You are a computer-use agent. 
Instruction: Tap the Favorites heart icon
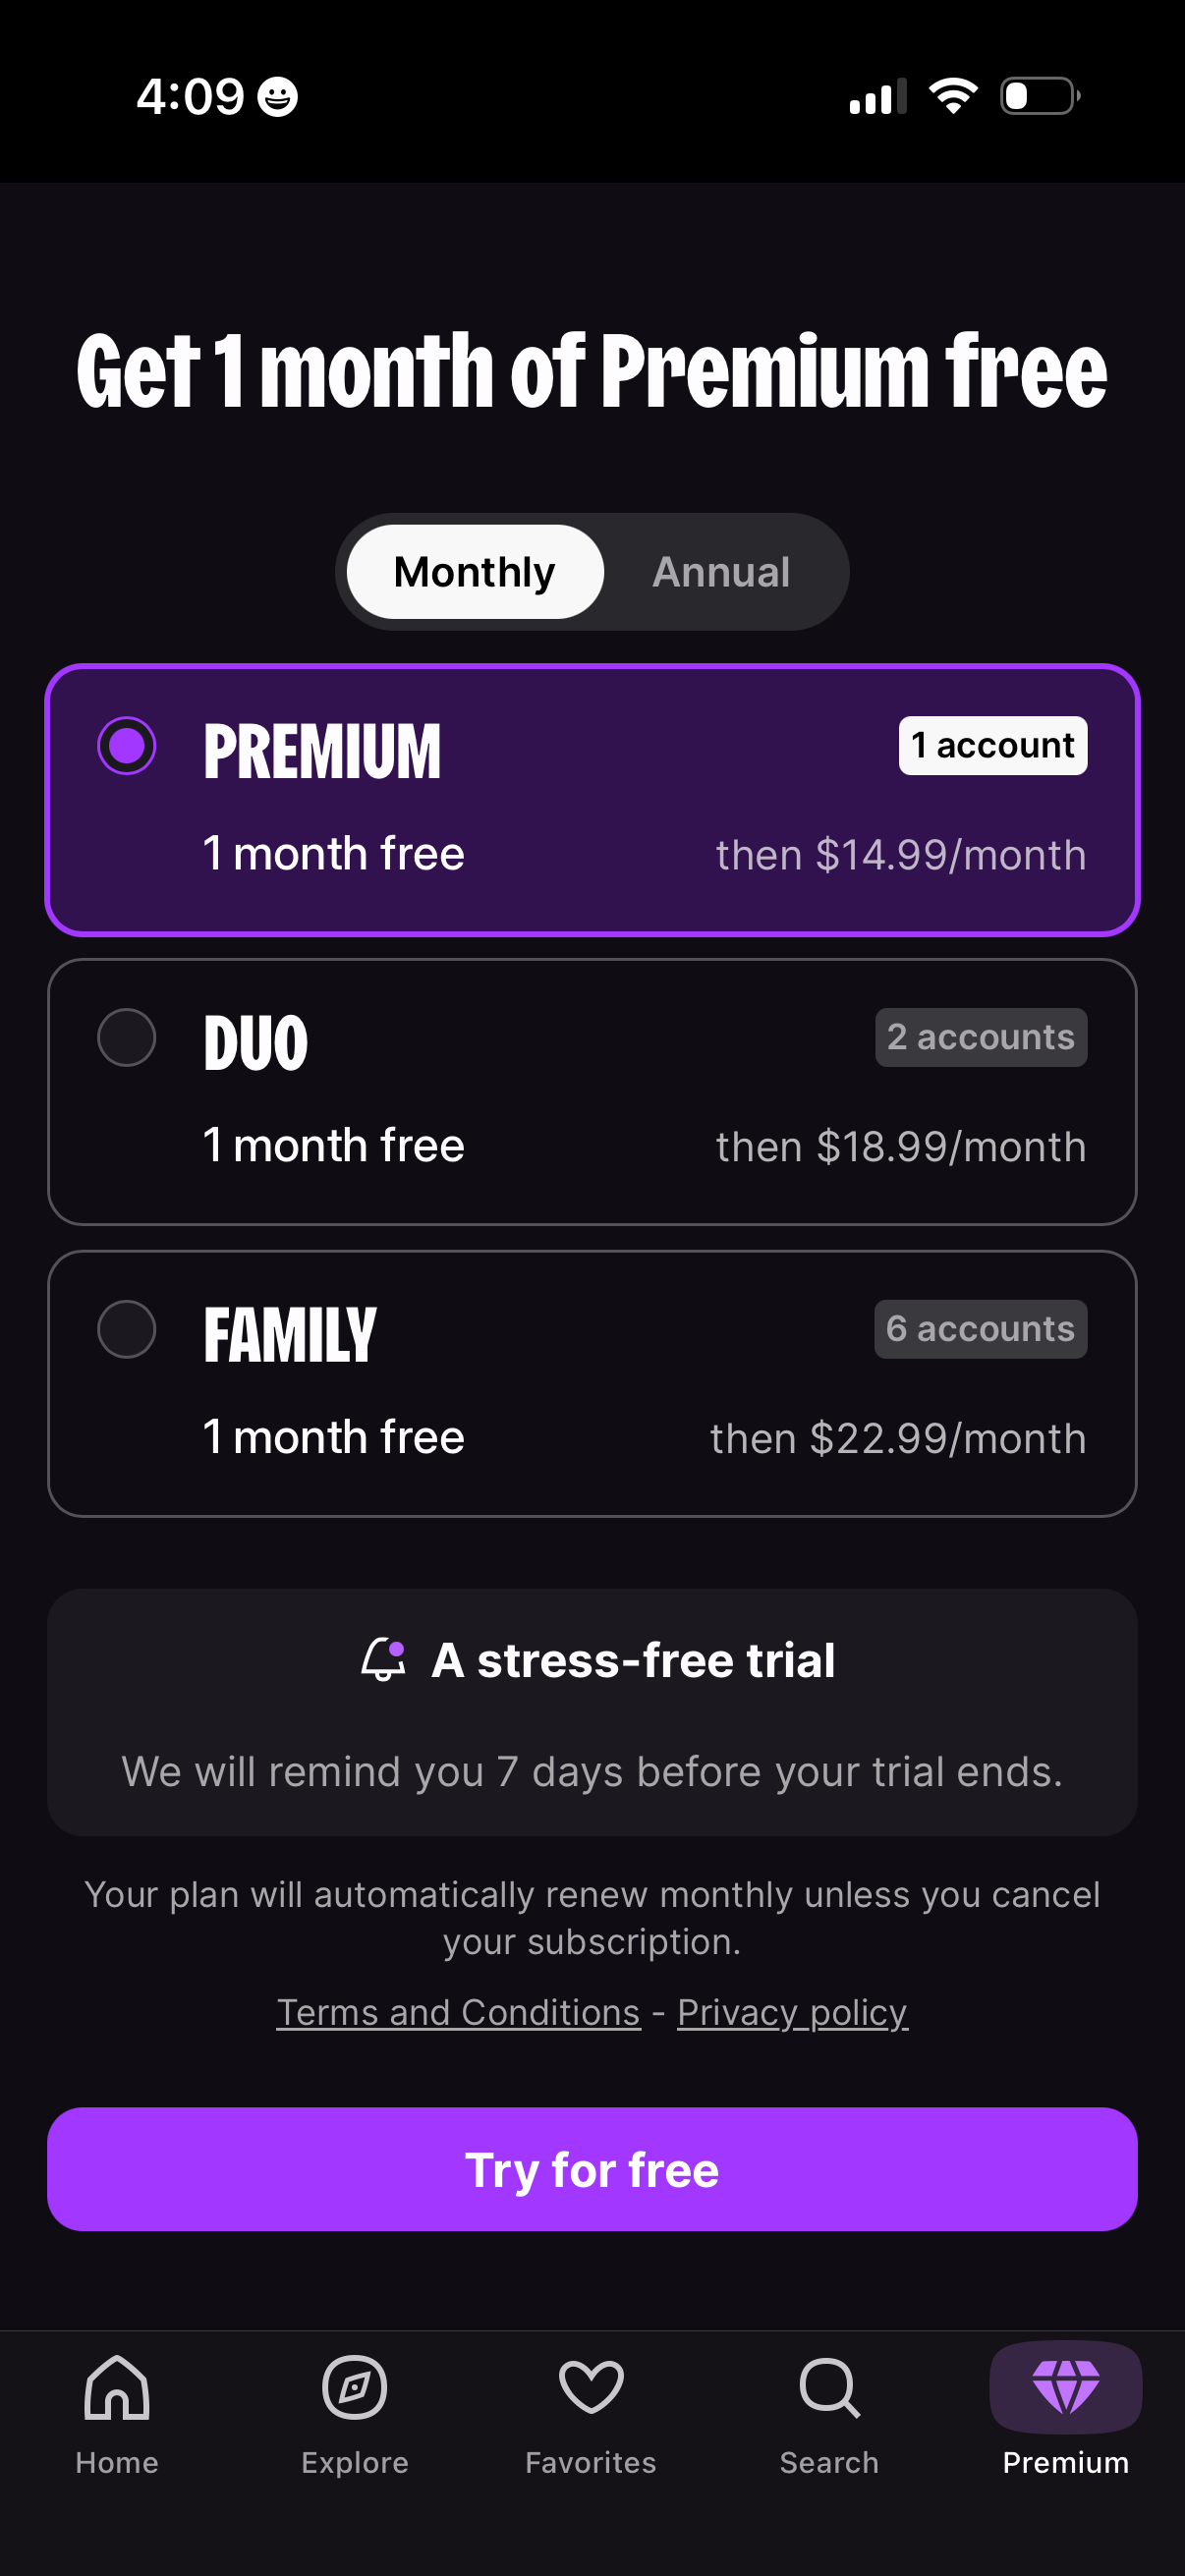point(591,2388)
